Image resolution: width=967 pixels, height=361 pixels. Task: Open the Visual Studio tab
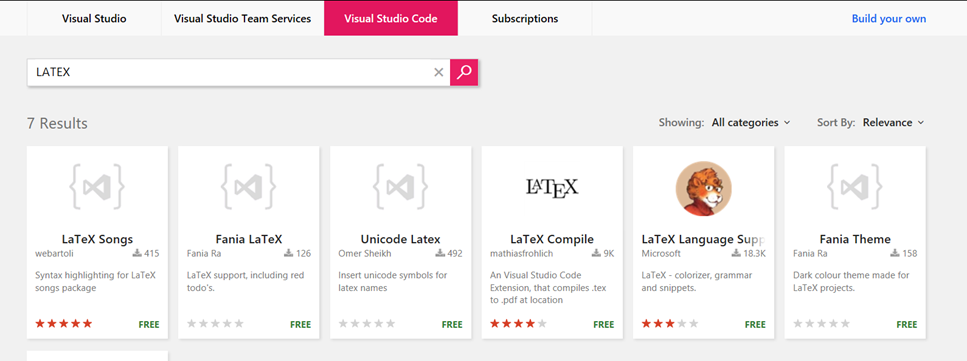[x=94, y=19]
